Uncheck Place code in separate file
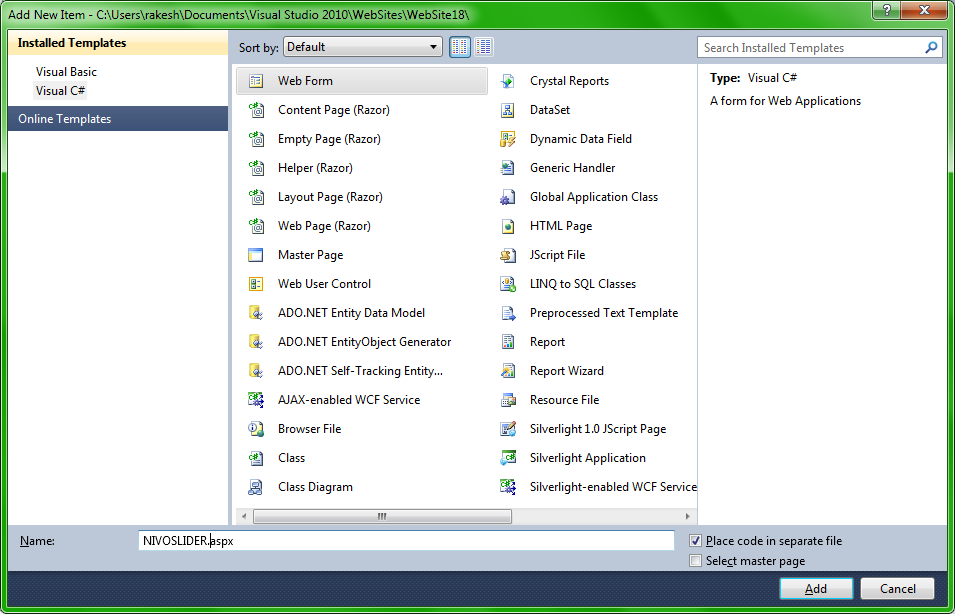 pyautogui.click(x=696, y=541)
